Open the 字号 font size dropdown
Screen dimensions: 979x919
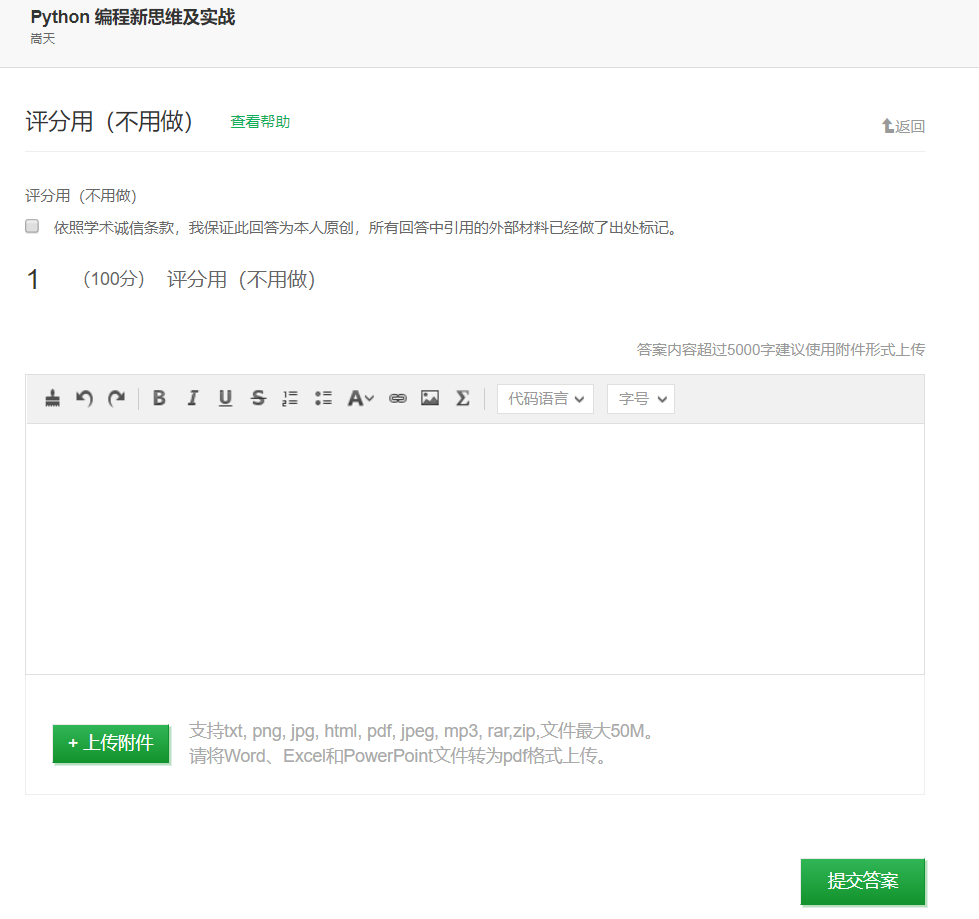pos(640,398)
